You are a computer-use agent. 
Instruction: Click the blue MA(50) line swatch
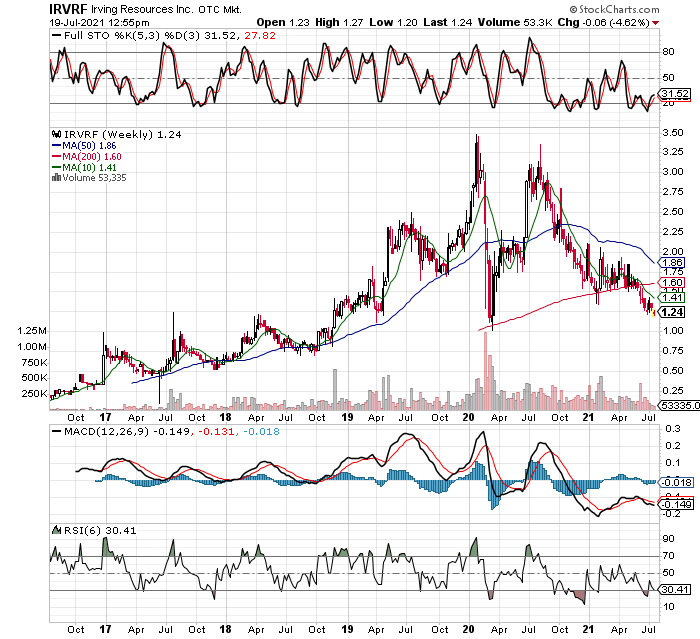[57, 146]
